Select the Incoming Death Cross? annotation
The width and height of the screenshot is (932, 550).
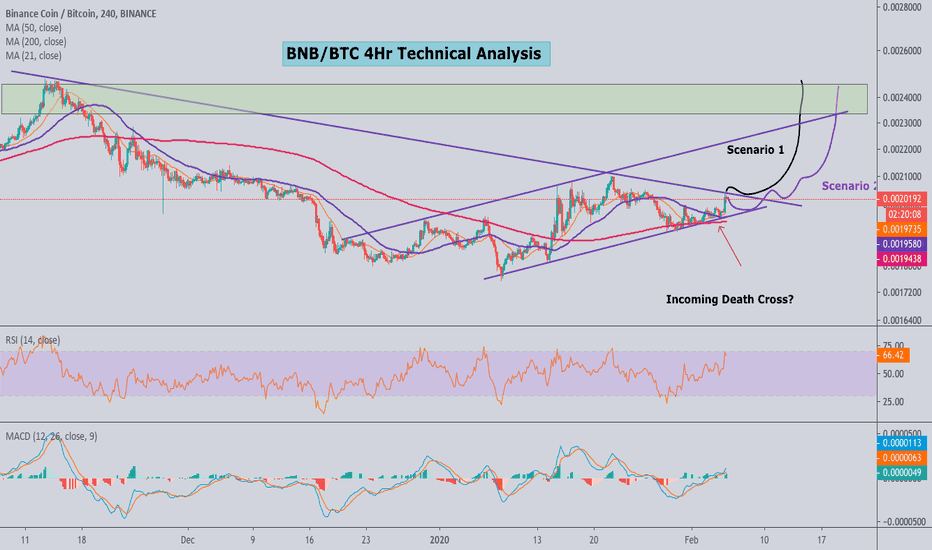point(729,299)
